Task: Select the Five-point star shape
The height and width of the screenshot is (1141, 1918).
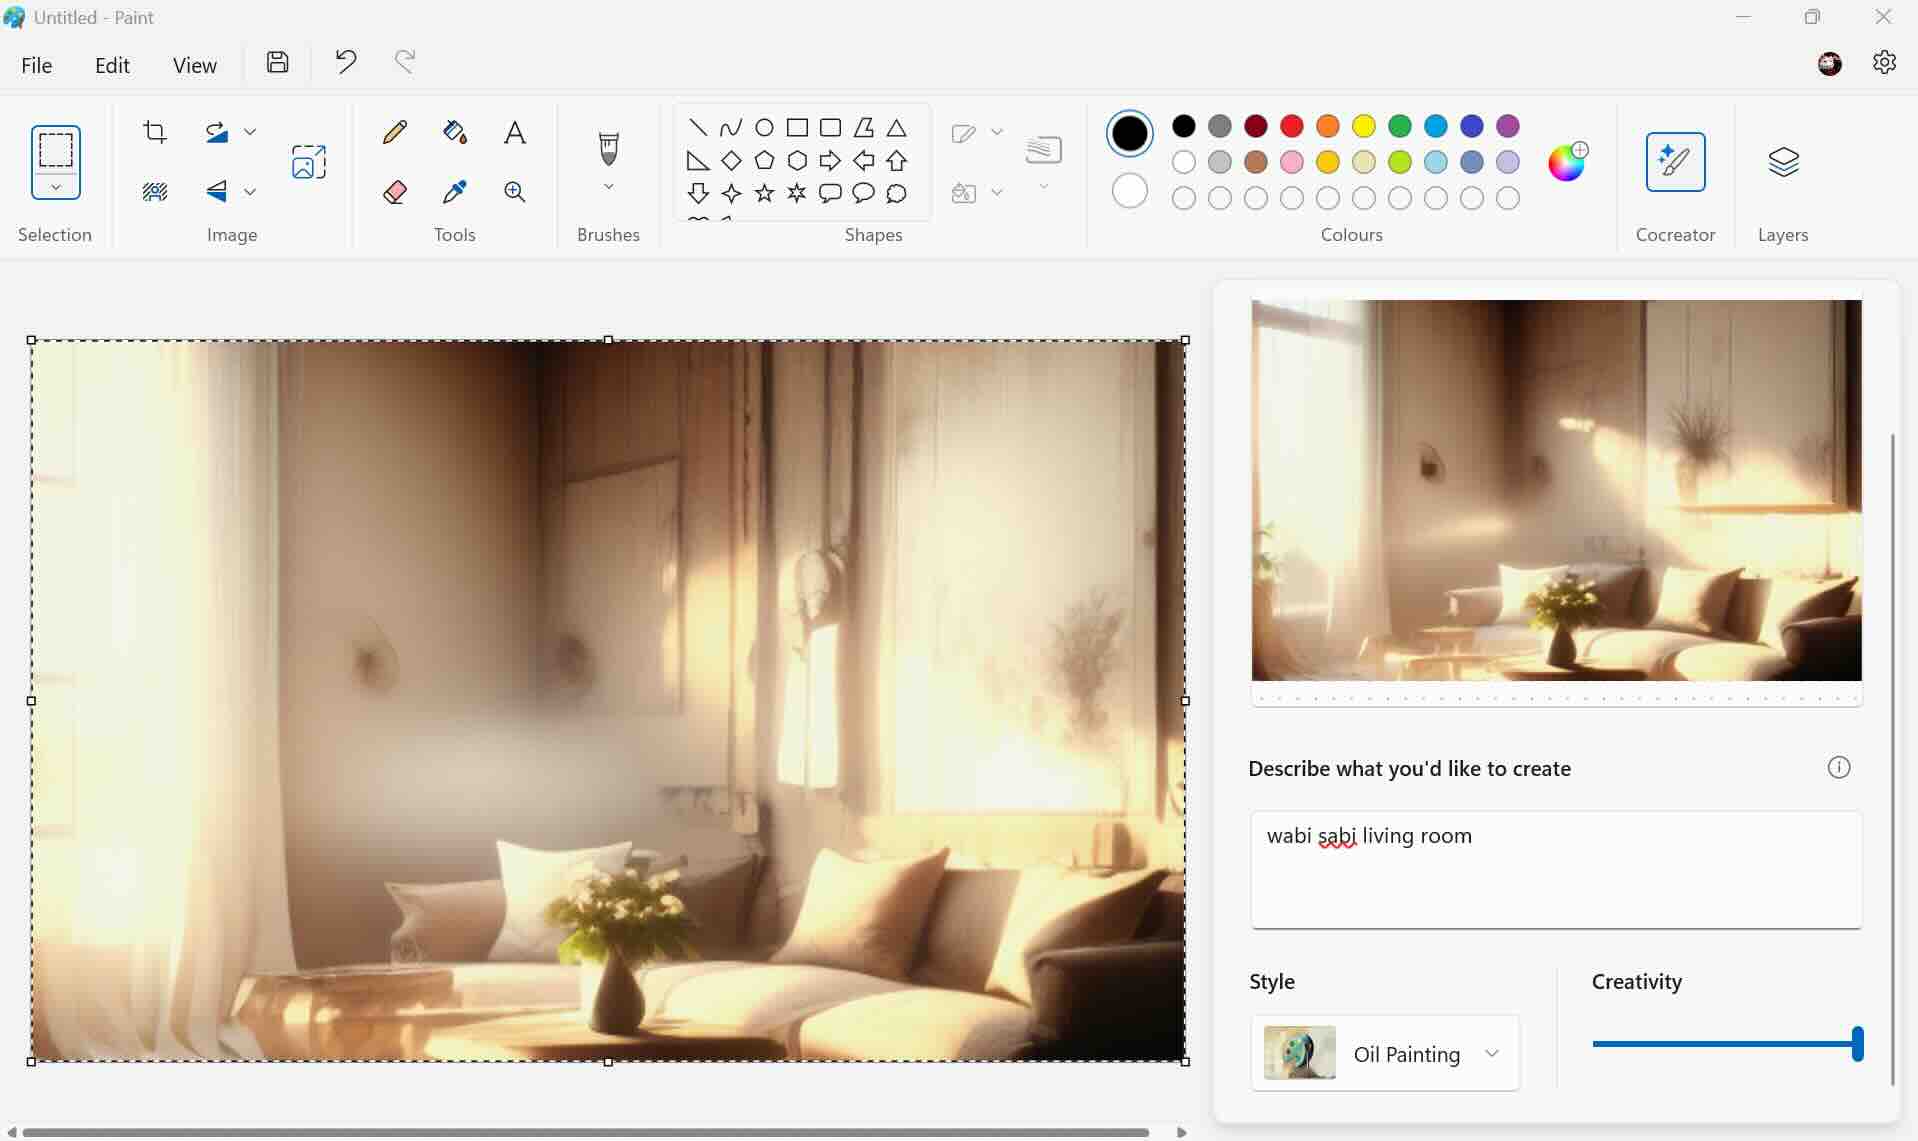Action: (764, 193)
